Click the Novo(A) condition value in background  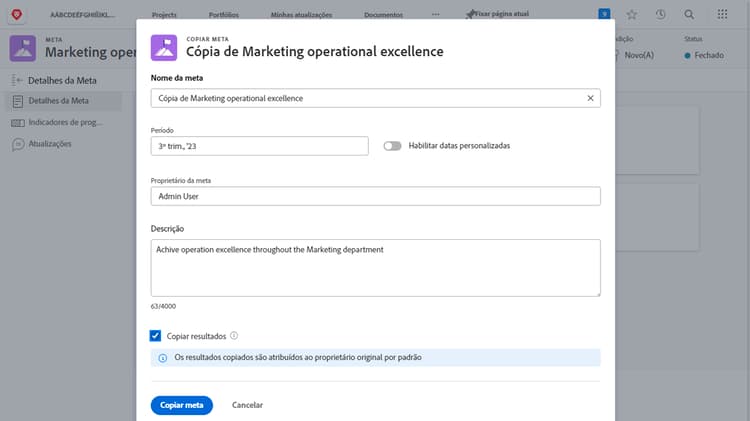[x=639, y=55]
